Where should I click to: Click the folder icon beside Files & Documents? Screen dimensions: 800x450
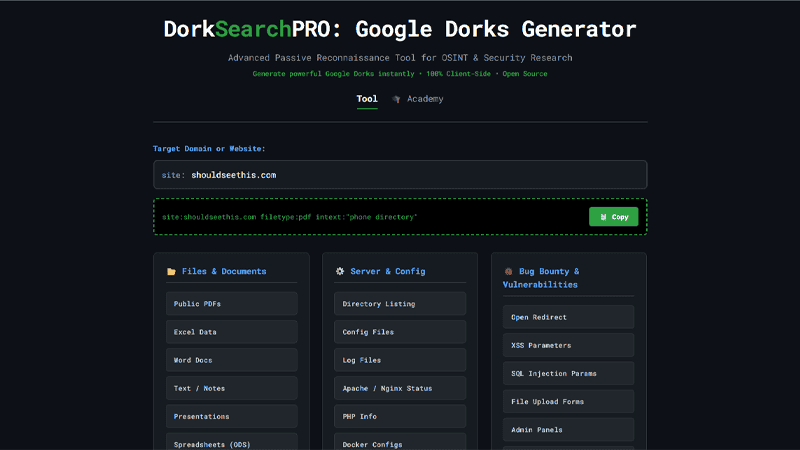[171, 271]
